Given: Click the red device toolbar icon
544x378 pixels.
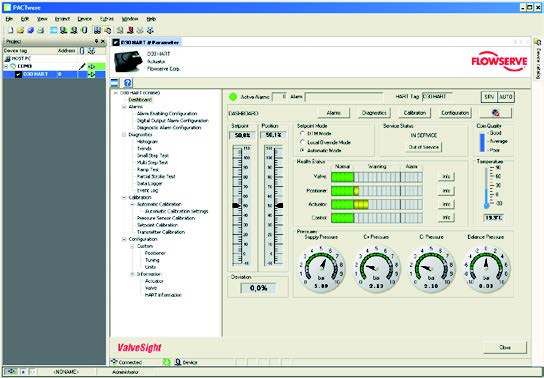Looking at the screenshot, I should 130,31.
